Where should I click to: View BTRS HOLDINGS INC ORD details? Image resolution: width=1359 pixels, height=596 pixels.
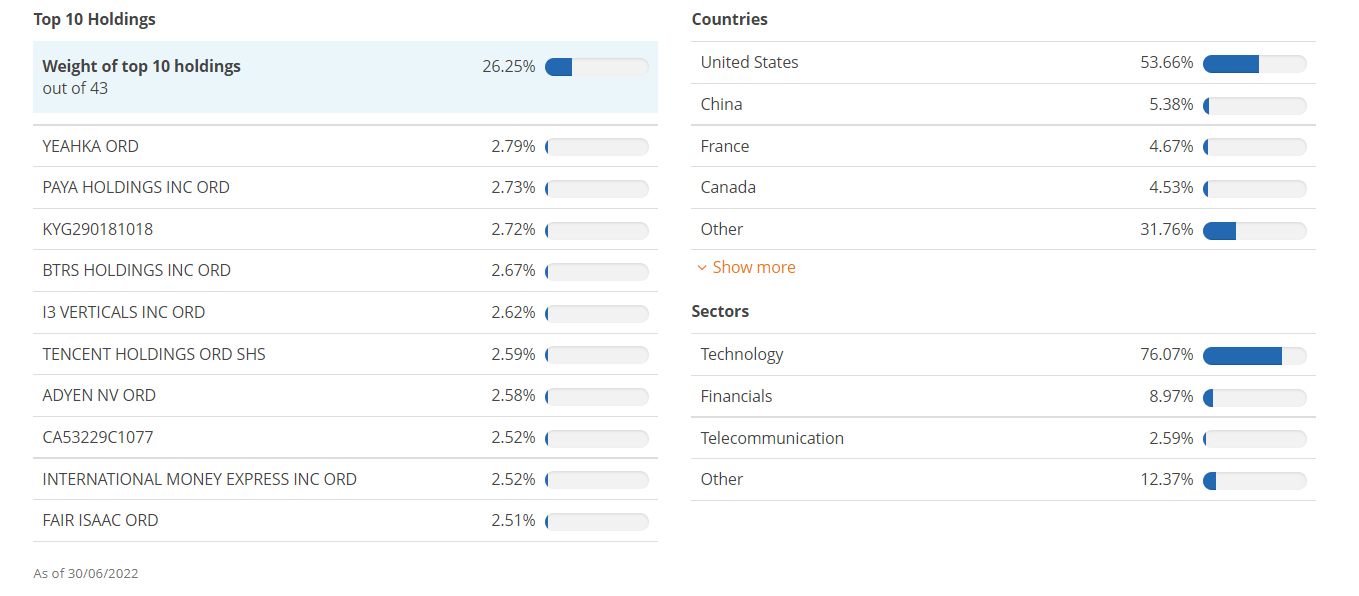(136, 270)
